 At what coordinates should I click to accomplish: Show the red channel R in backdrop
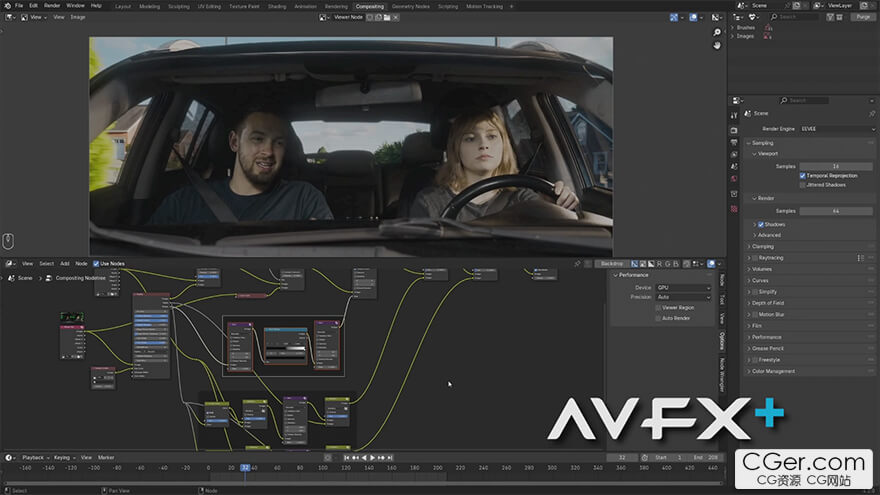(659, 264)
